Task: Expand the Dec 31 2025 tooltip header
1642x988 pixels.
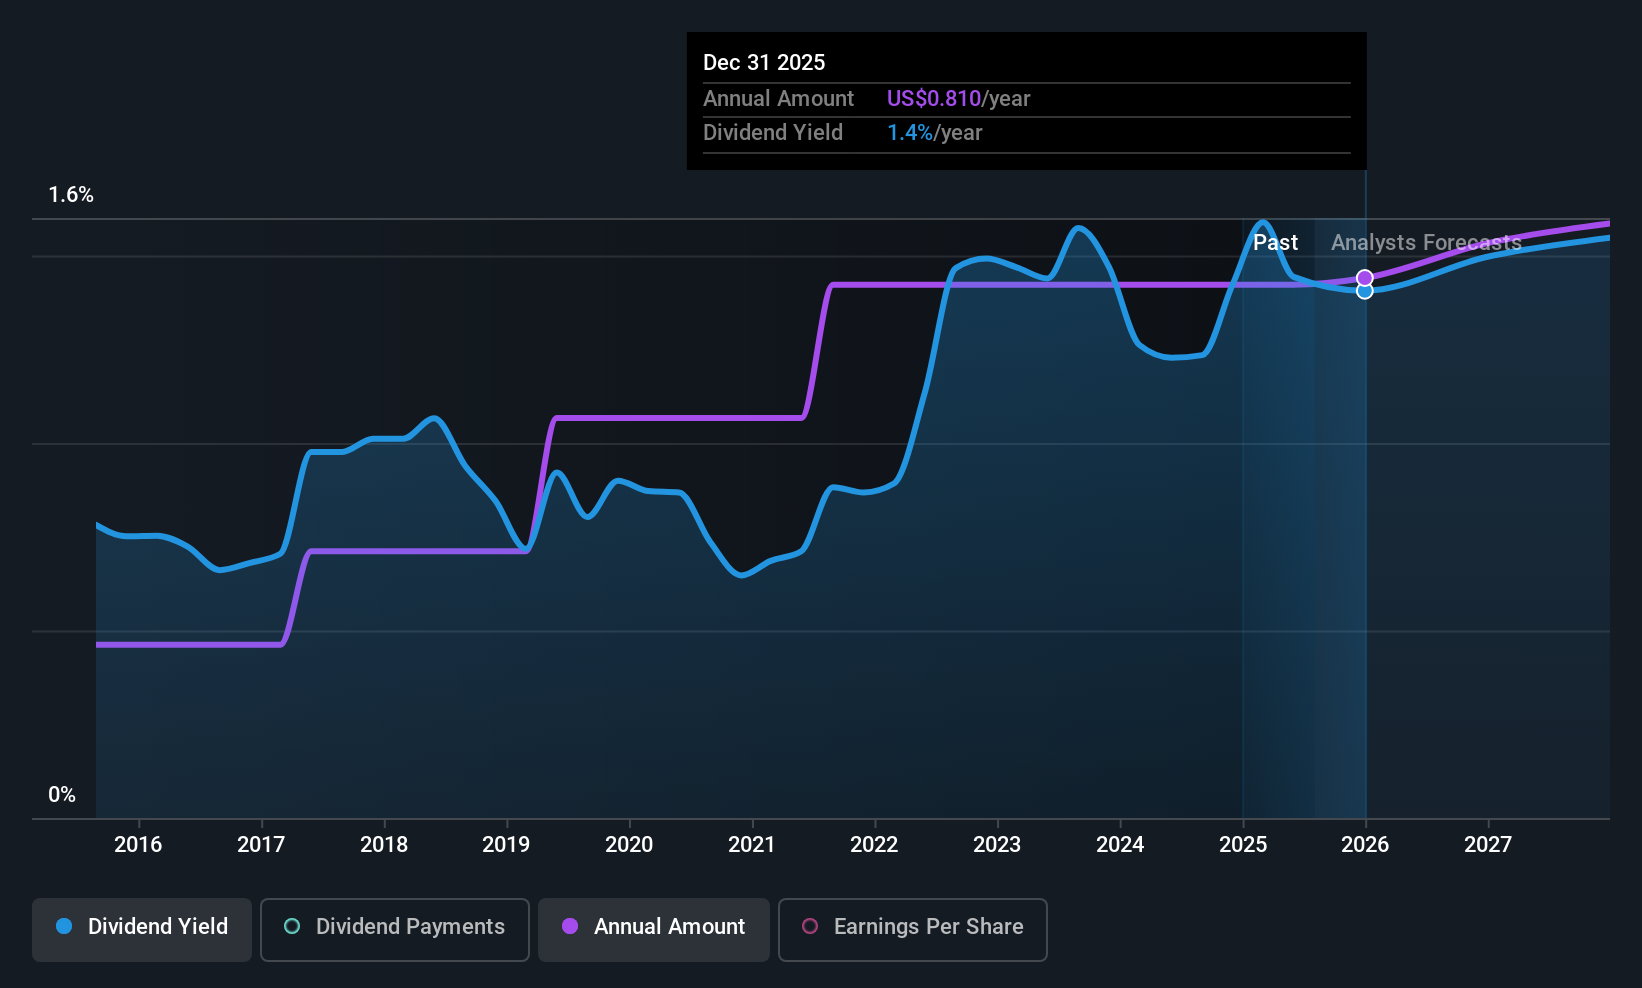Action: point(764,62)
